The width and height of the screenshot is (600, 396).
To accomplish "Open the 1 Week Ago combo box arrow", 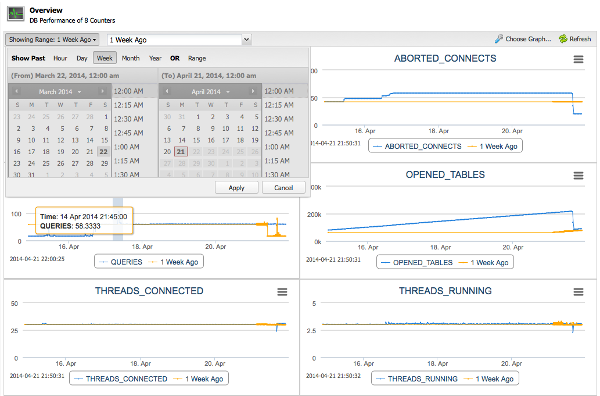I will point(247,39).
